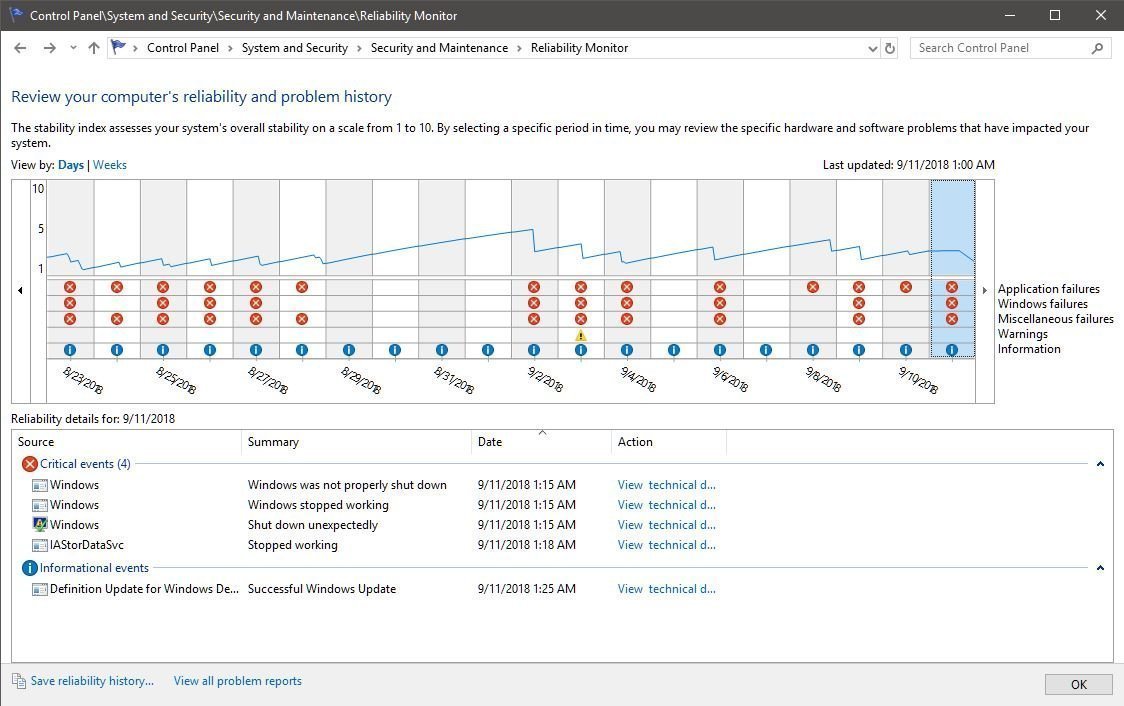Open the chevron after Control Panel breadcrumb
1124x706 pixels.
[x=230, y=48]
